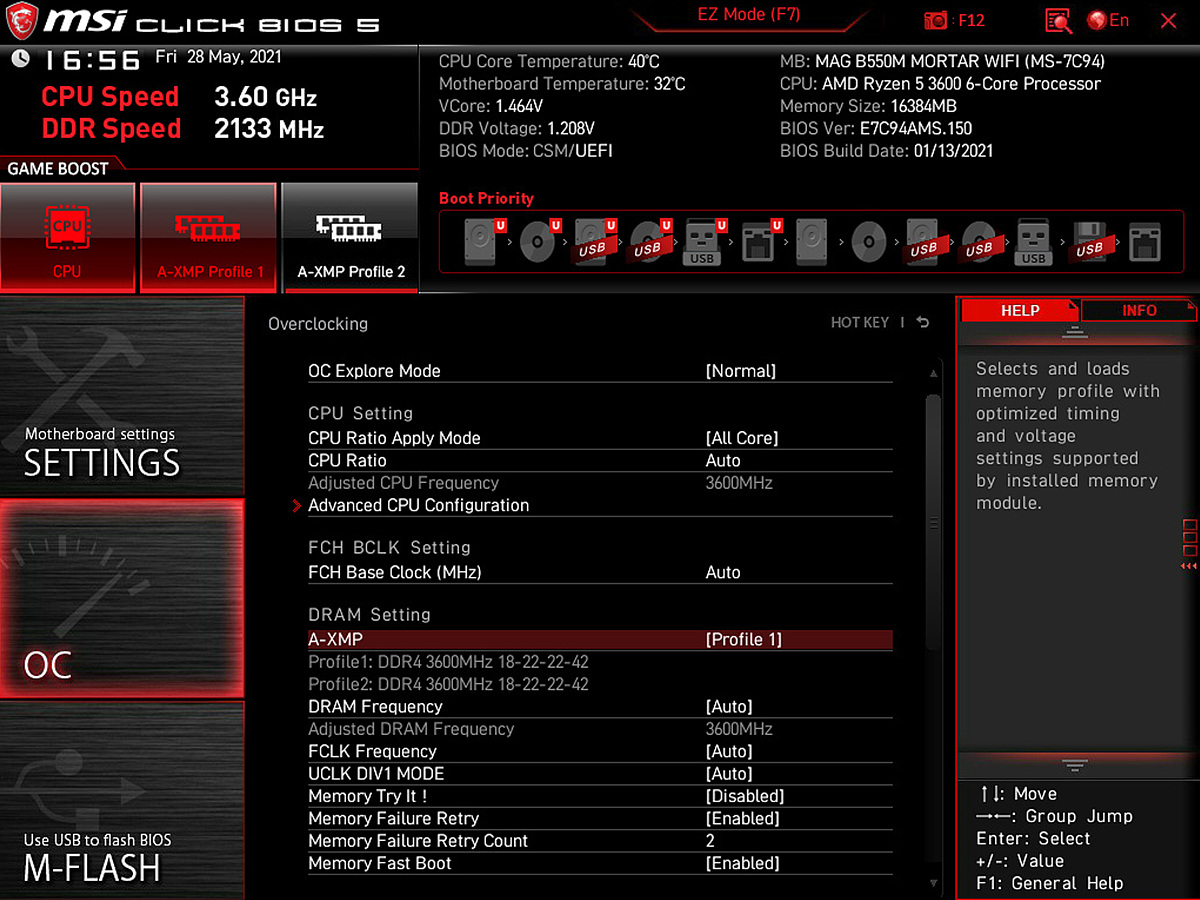
Task: Click the scrollbar down arrow
Action: coord(934,883)
